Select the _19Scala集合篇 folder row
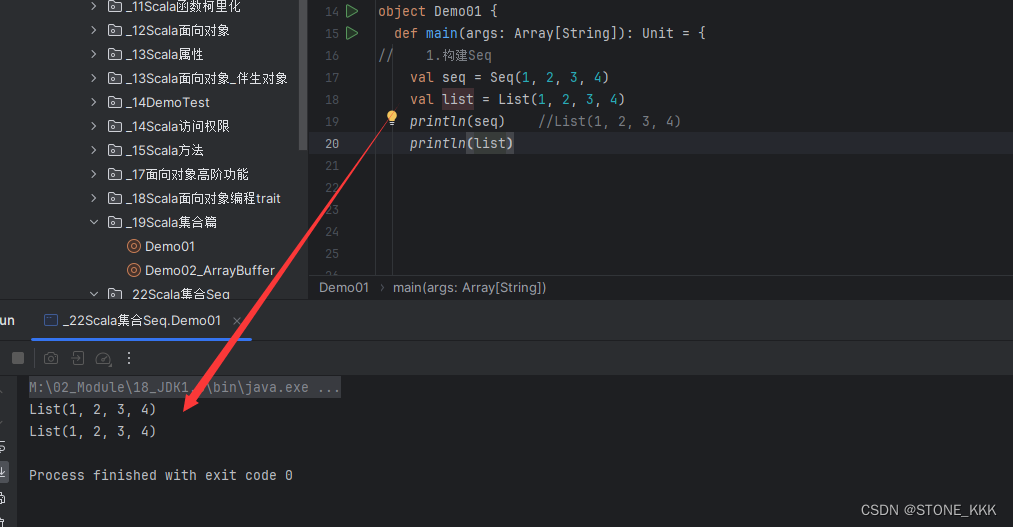 149,222
